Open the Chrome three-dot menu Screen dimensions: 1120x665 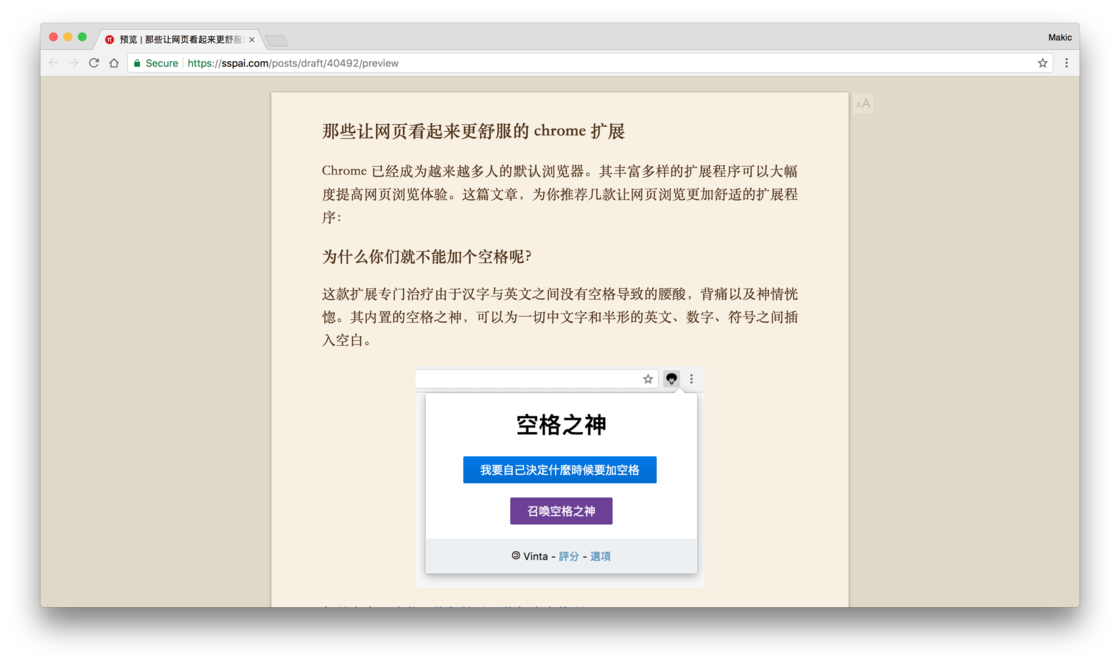[x=1066, y=63]
